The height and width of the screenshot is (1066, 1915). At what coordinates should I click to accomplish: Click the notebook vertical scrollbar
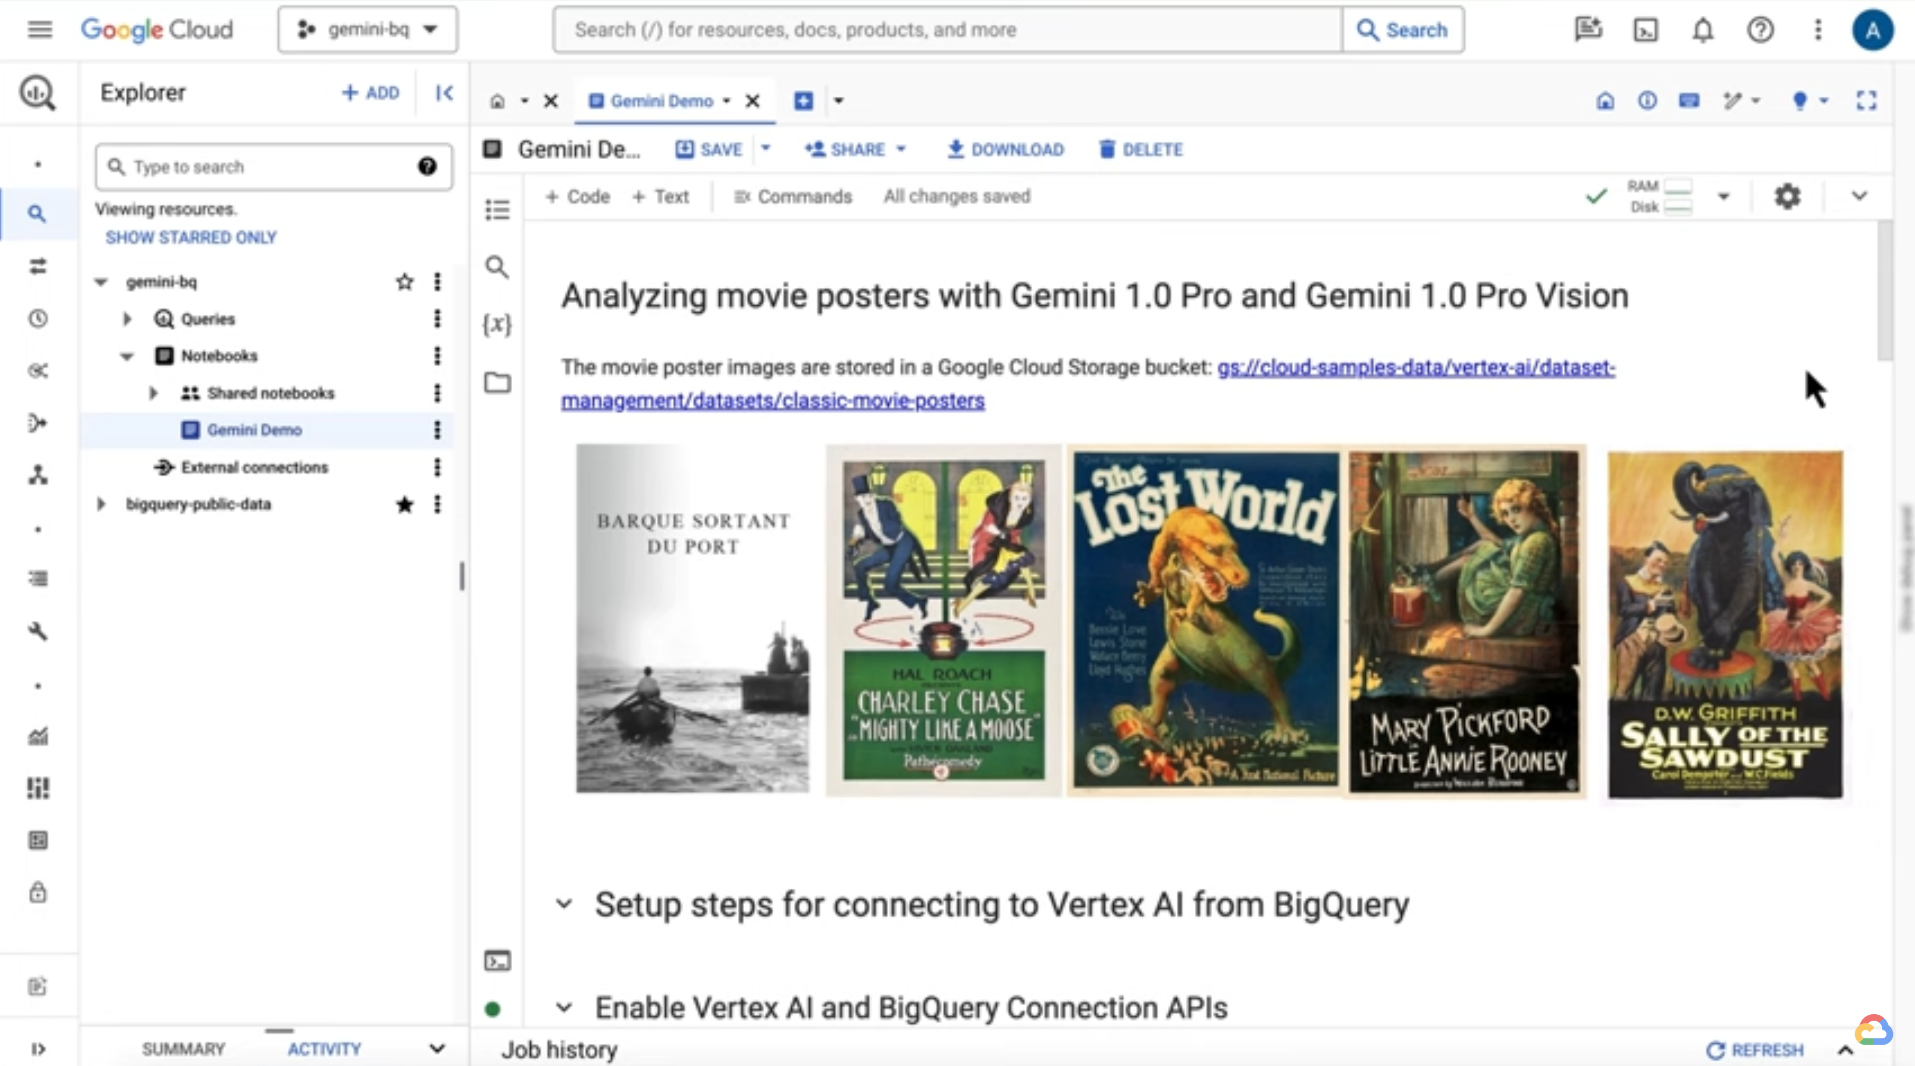(1884, 290)
